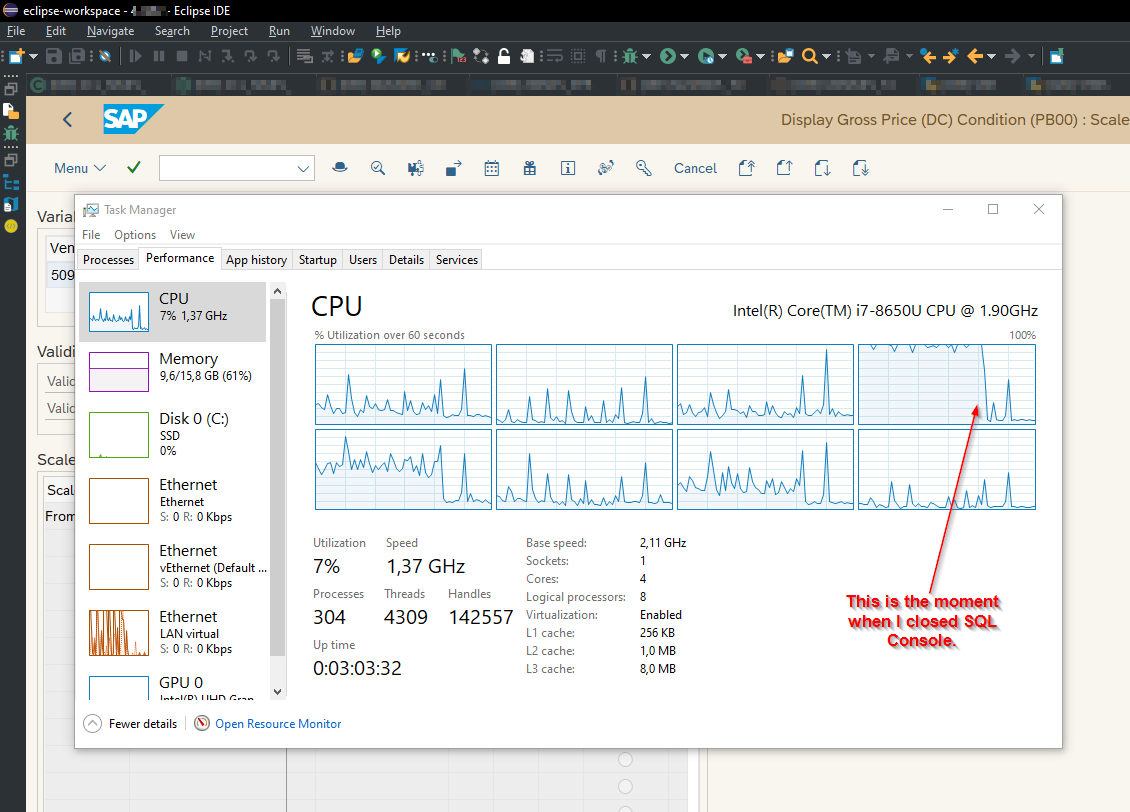Open Resource Monitor link
Image resolution: width=1130 pixels, height=812 pixels.
tap(278, 724)
